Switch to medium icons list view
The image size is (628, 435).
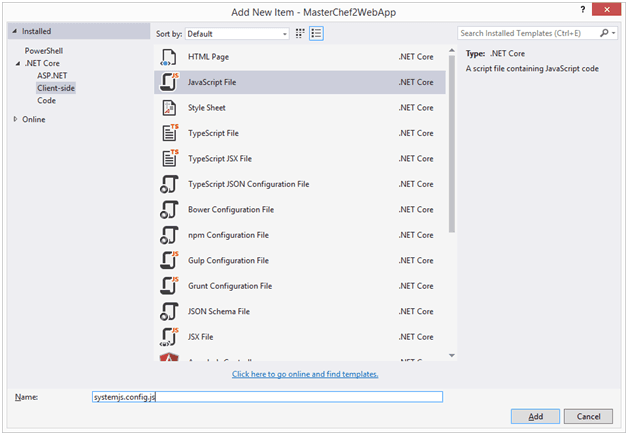pos(316,34)
